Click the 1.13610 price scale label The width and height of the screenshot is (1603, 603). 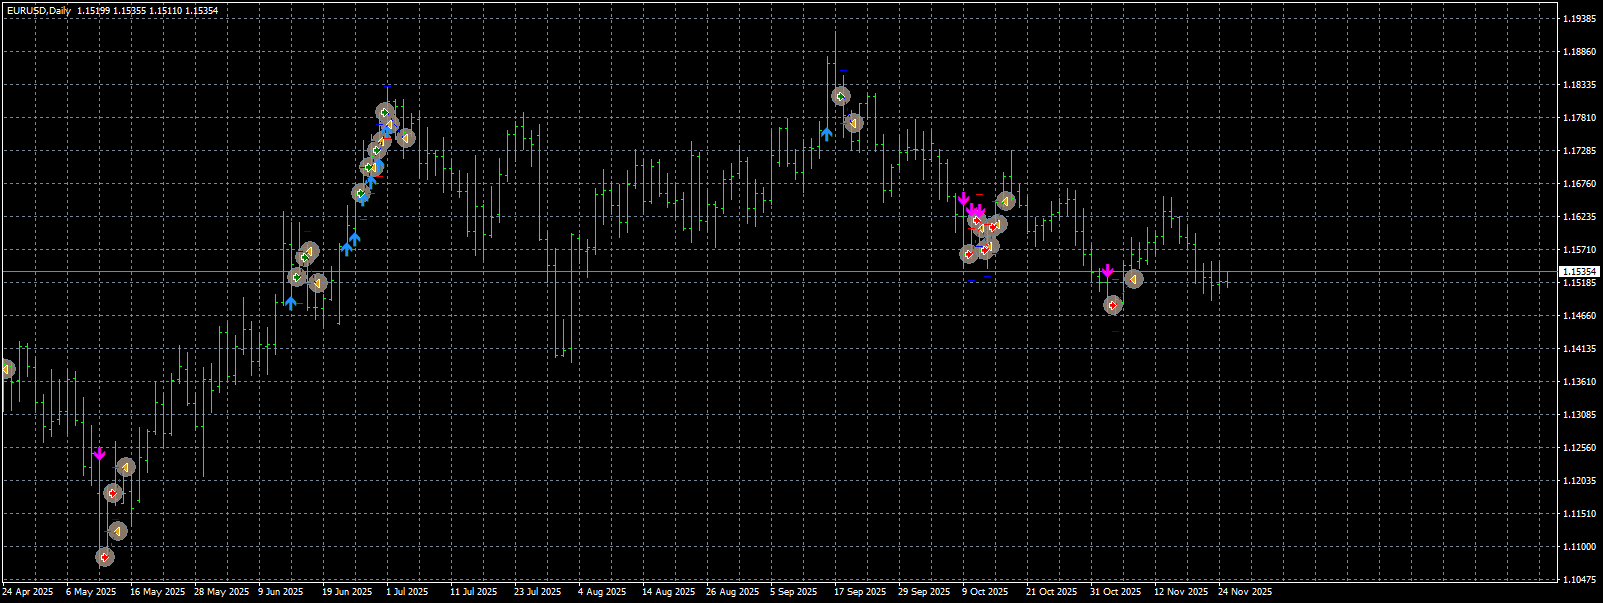coord(1579,382)
